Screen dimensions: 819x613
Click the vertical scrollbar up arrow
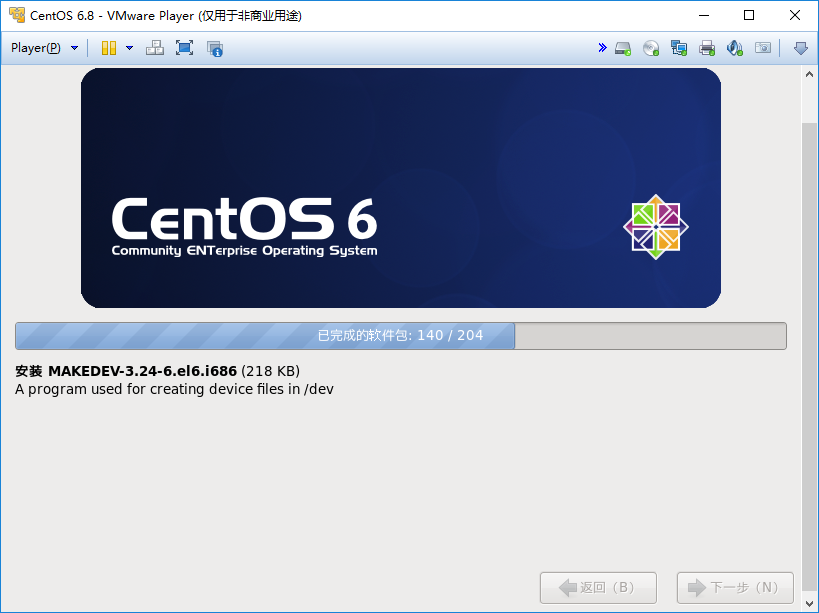pos(809,74)
